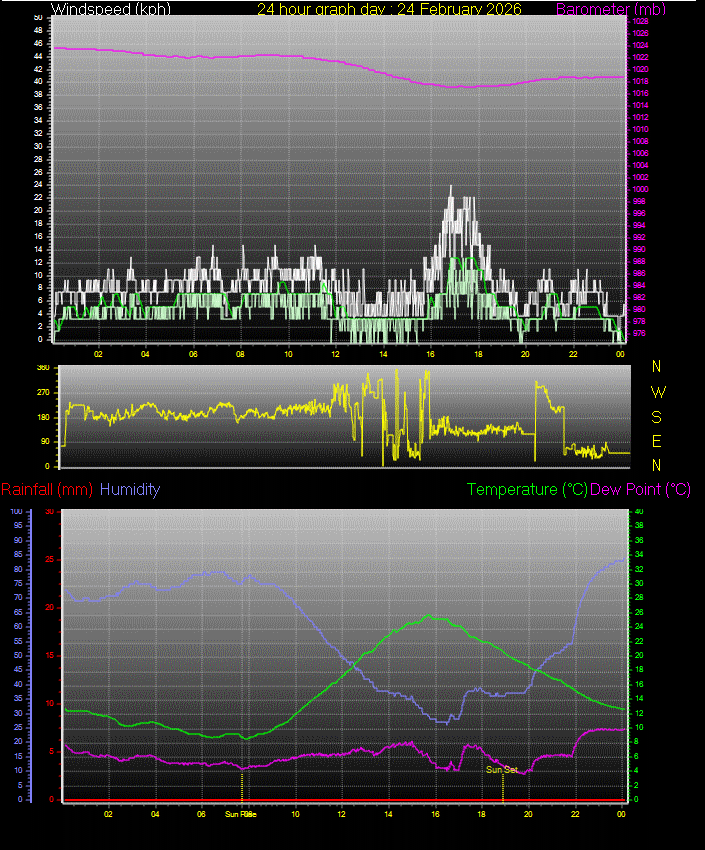Click the 'Windspeed (kph)' heading
Viewport: 705px width, 850px height.
pos(111,9)
